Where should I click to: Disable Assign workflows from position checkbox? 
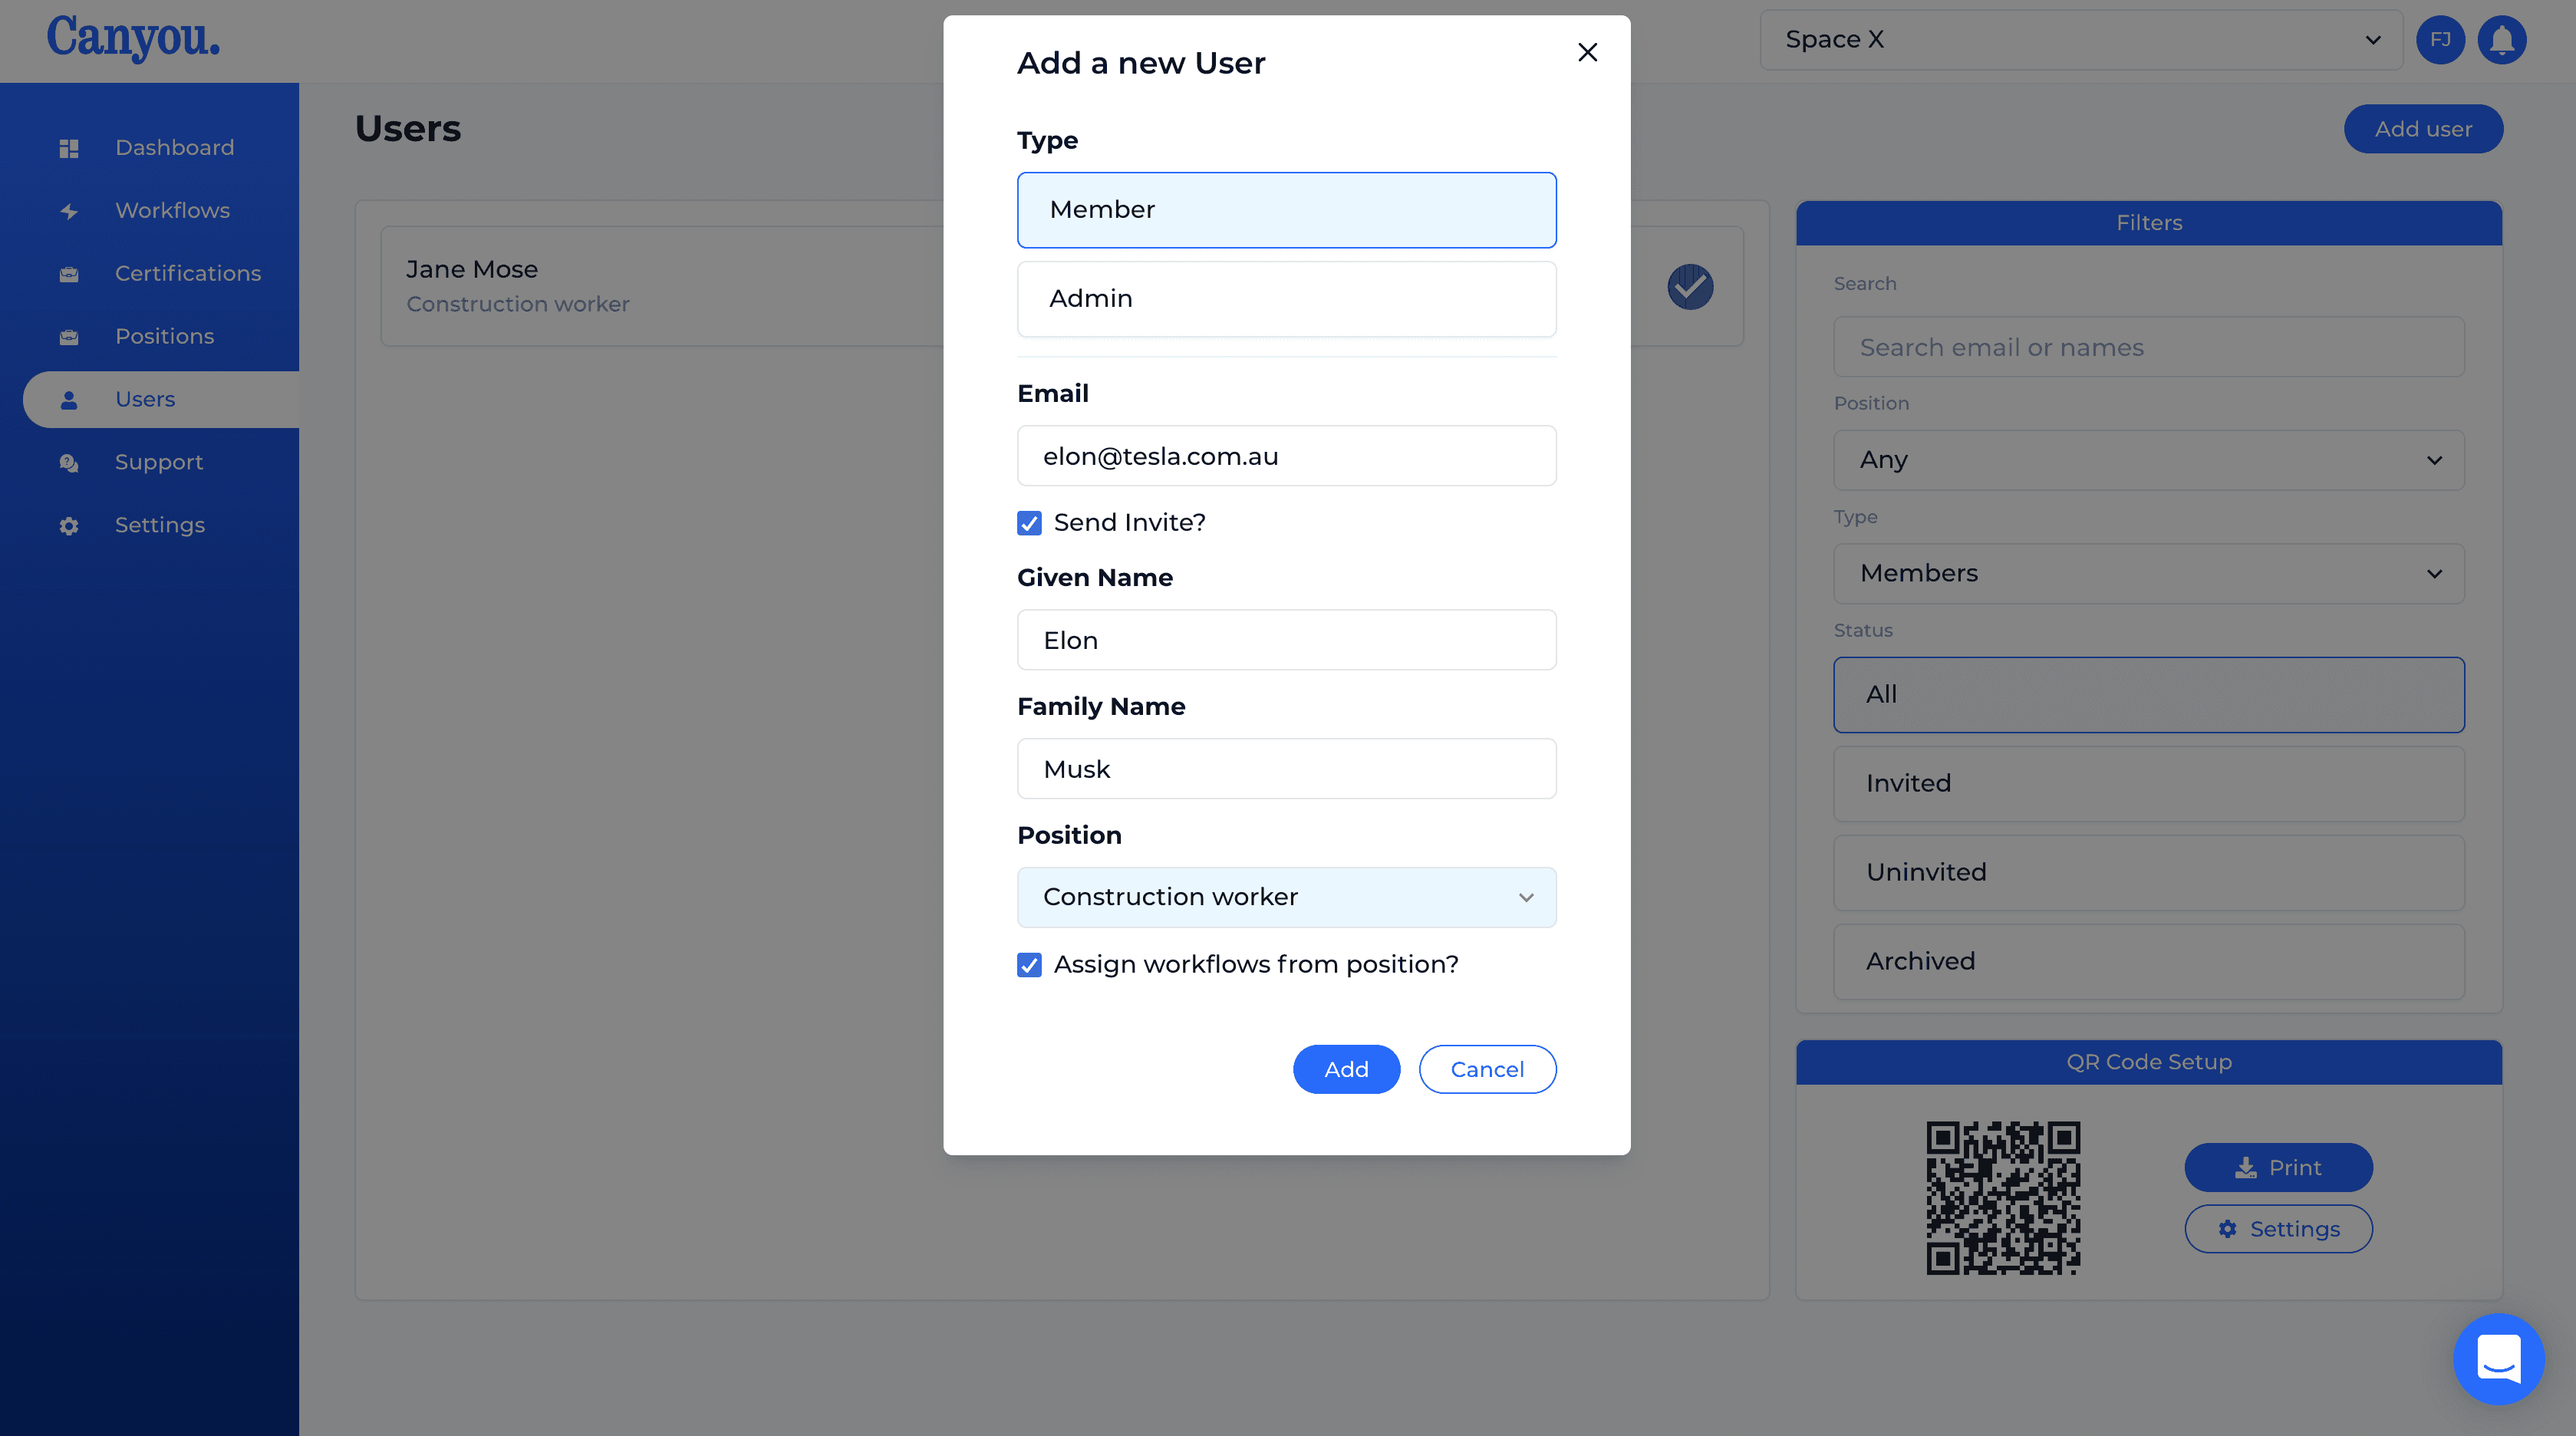click(x=1029, y=963)
